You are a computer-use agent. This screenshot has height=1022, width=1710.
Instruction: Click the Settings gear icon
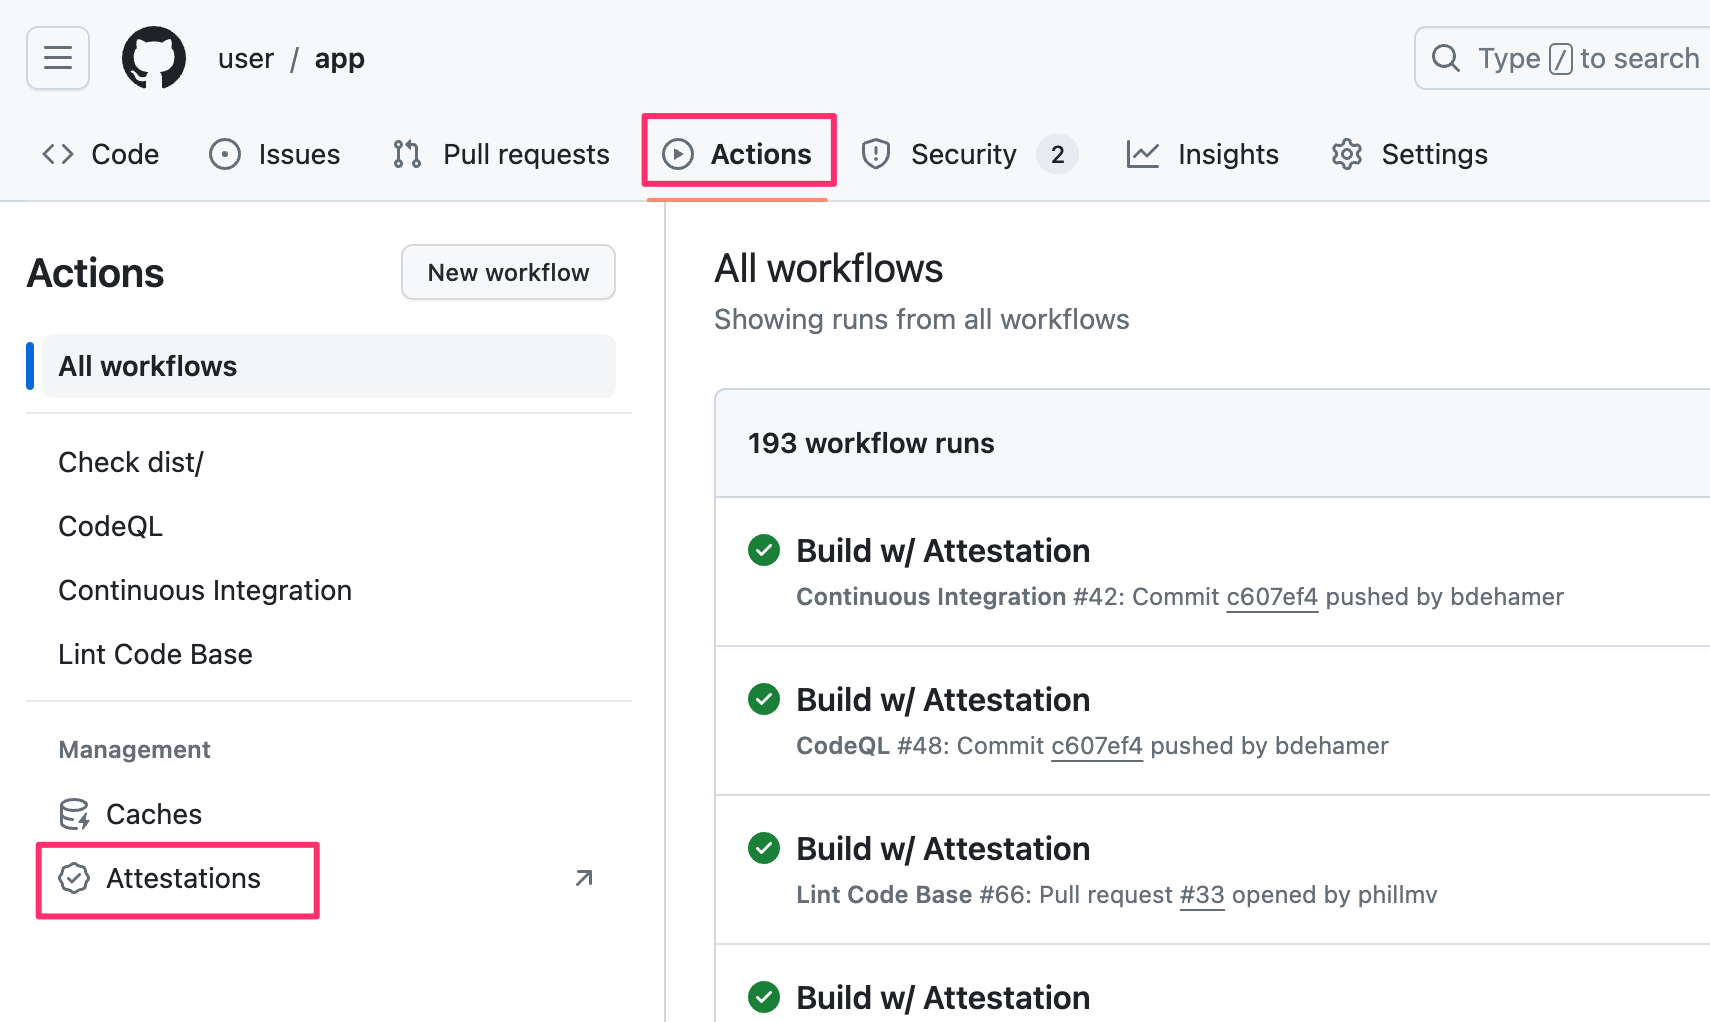click(x=1347, y=154)
